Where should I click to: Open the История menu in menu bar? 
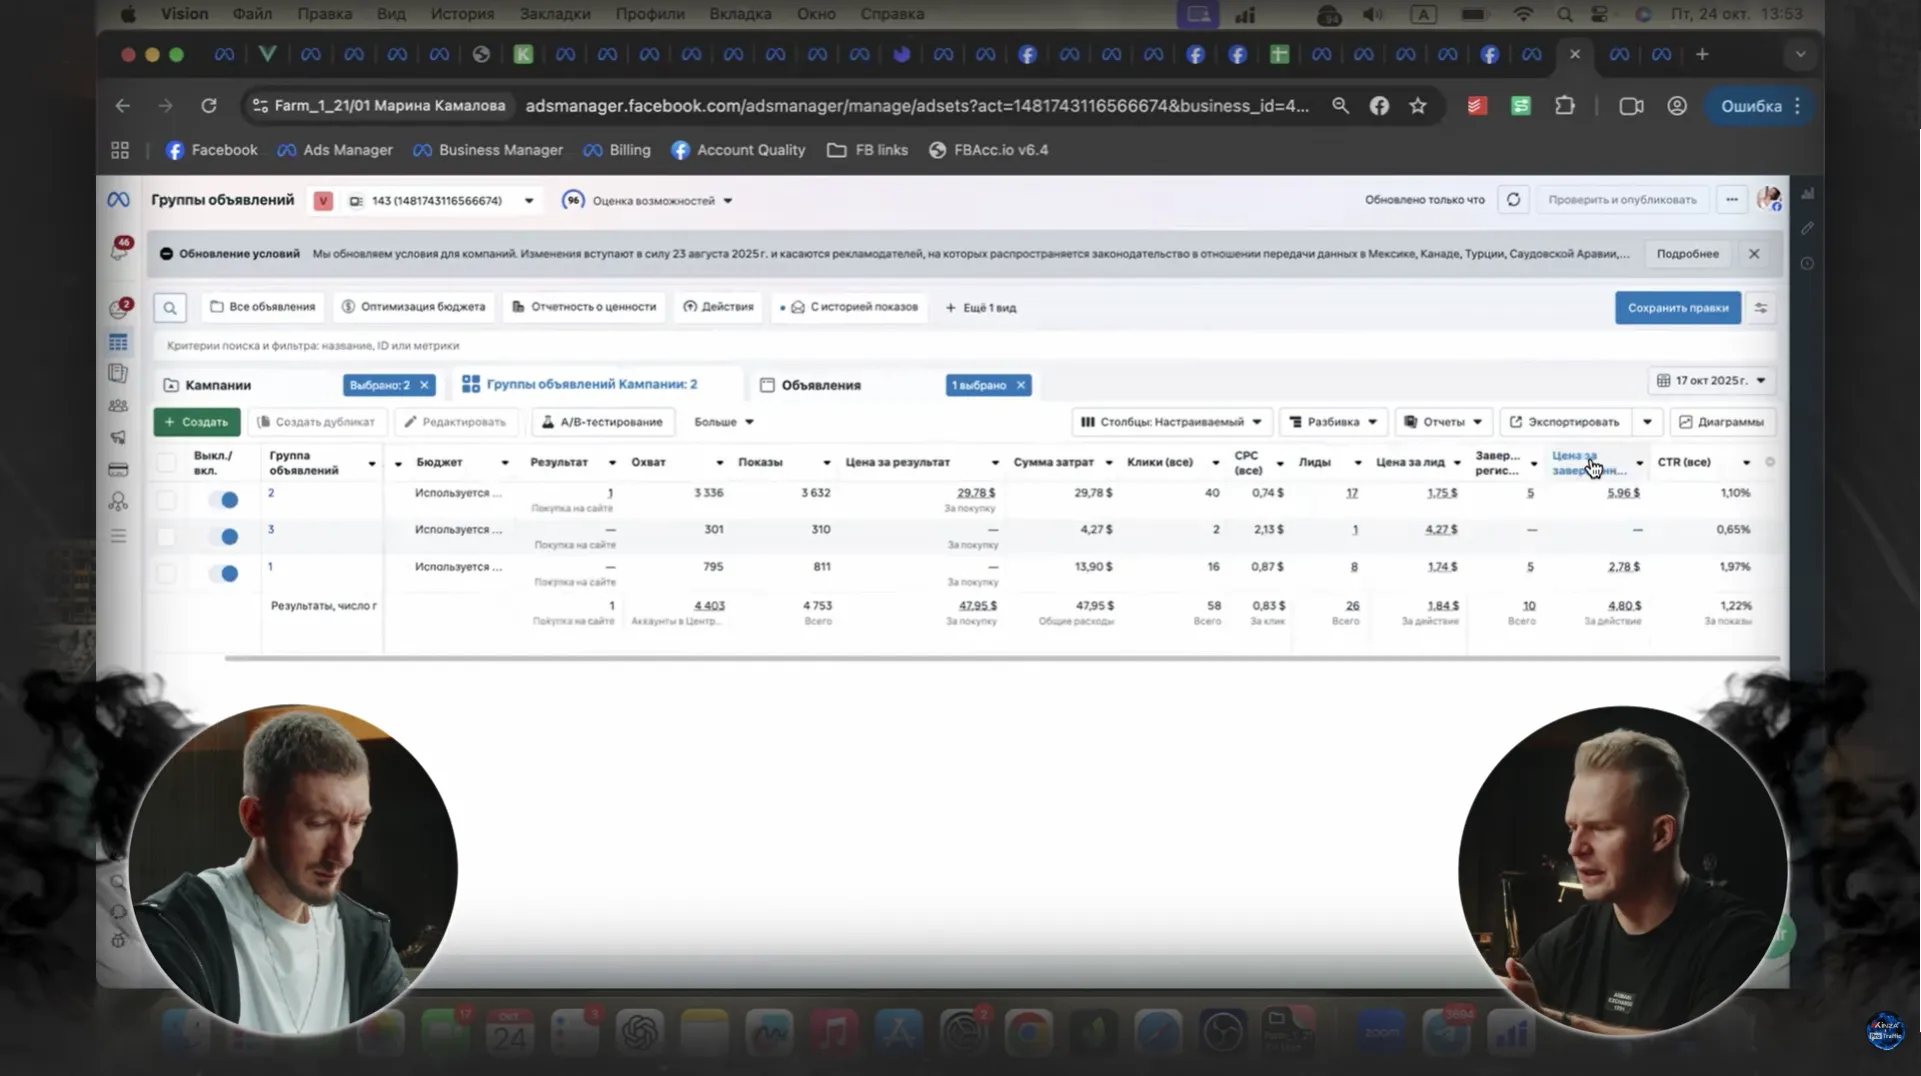(462, 14)
